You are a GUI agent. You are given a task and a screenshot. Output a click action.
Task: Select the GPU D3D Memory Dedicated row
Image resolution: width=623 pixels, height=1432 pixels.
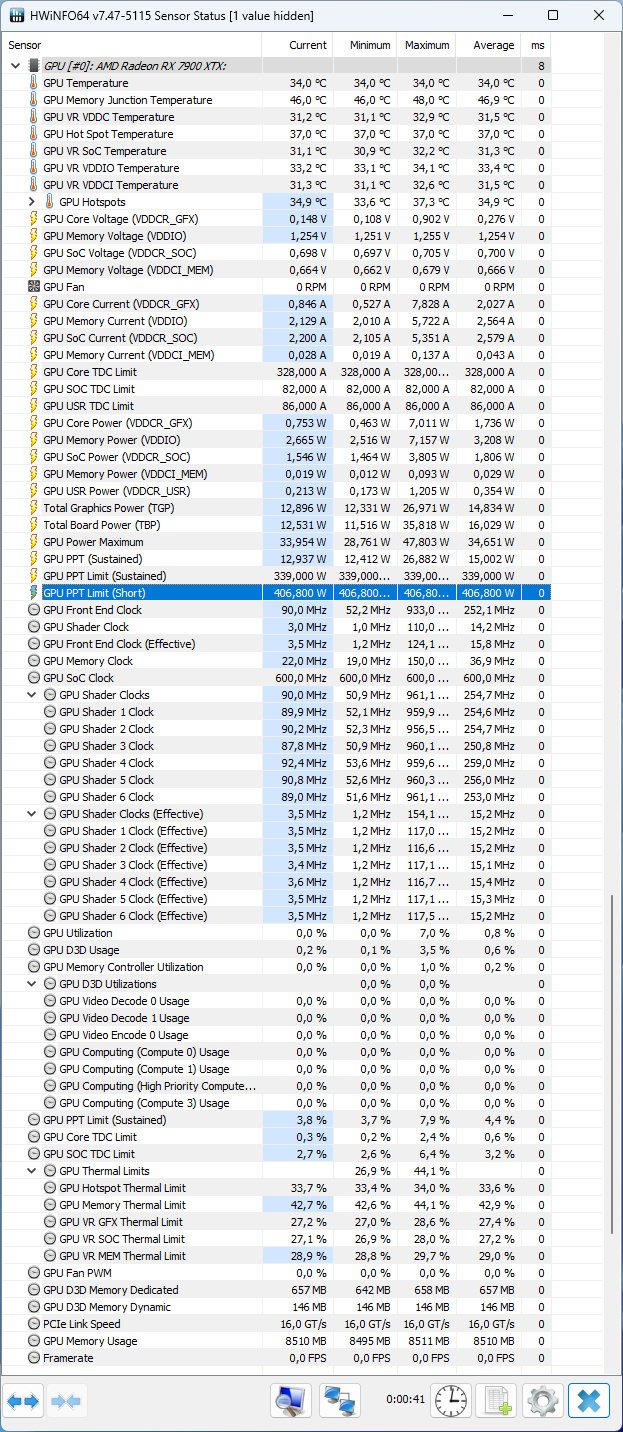(x=275, y=1290)
